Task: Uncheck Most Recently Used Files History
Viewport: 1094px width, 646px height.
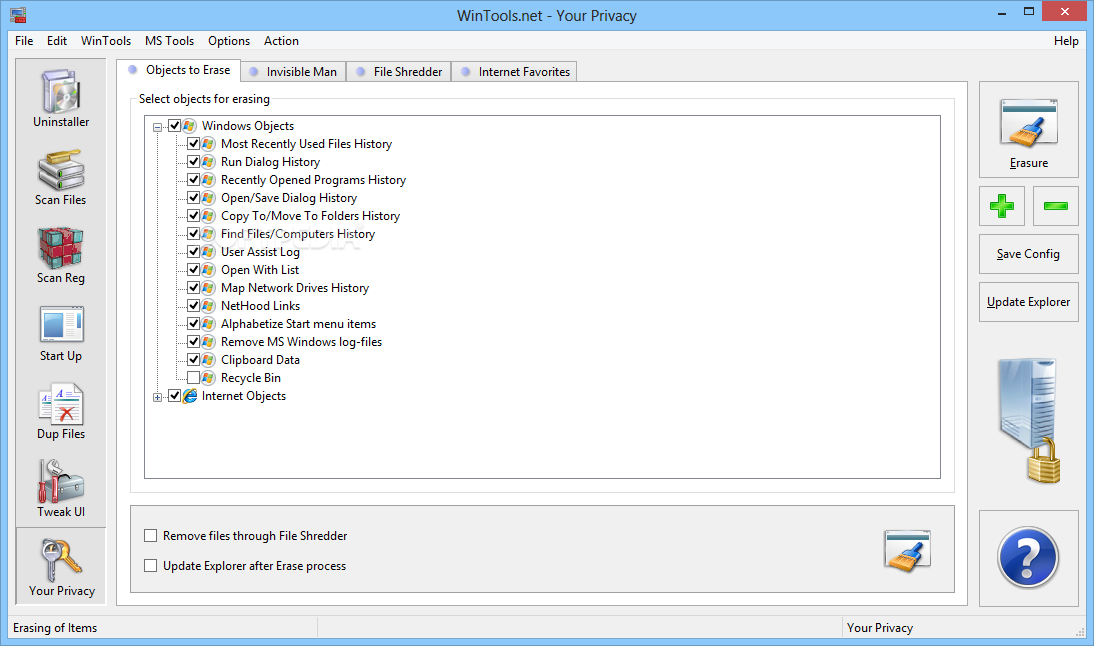Action: tap(193, 144)
